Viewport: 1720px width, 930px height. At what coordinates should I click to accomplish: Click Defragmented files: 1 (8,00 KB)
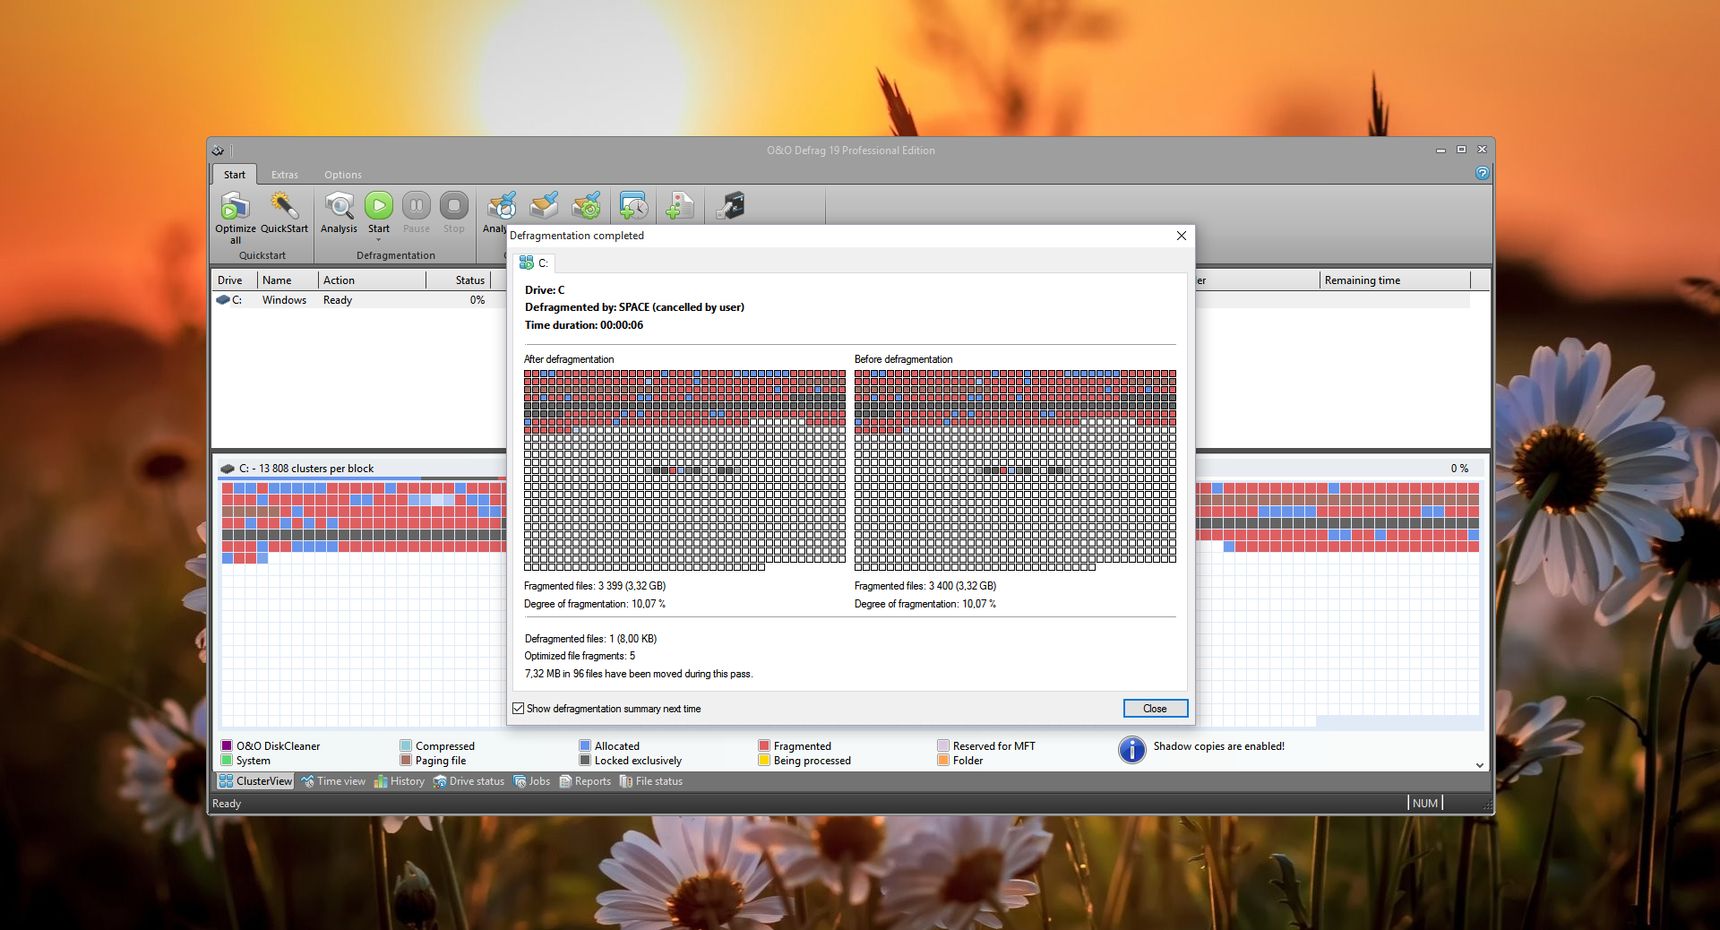tap(591, 638)
